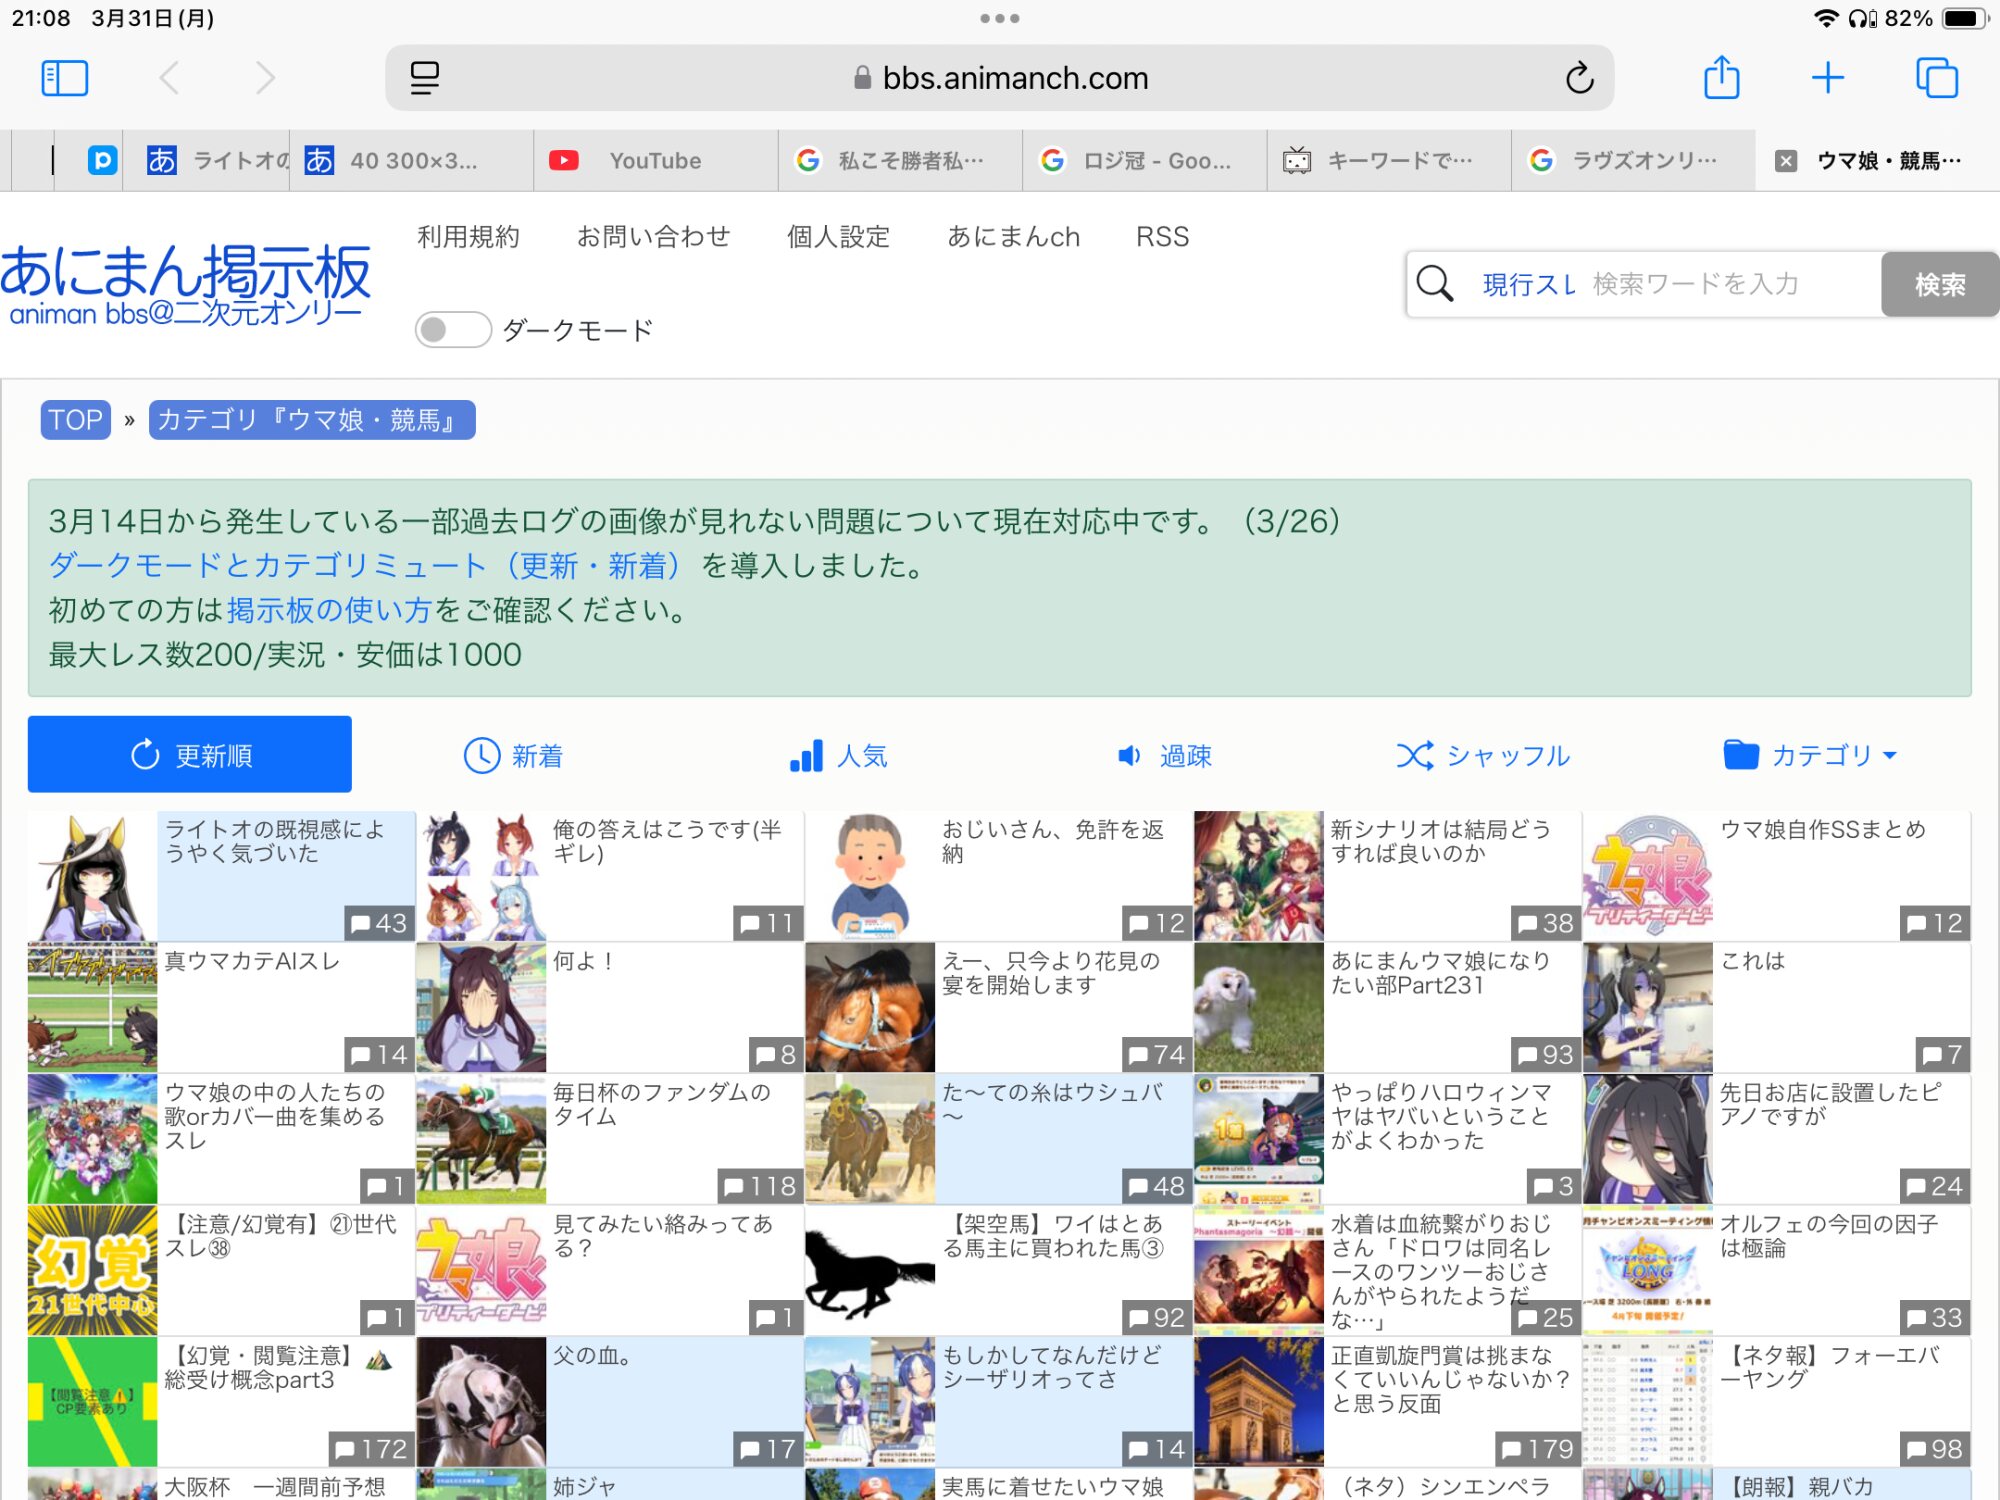Open the Safari sidebar panel
2000x1500 pixels.
point(65,78)
